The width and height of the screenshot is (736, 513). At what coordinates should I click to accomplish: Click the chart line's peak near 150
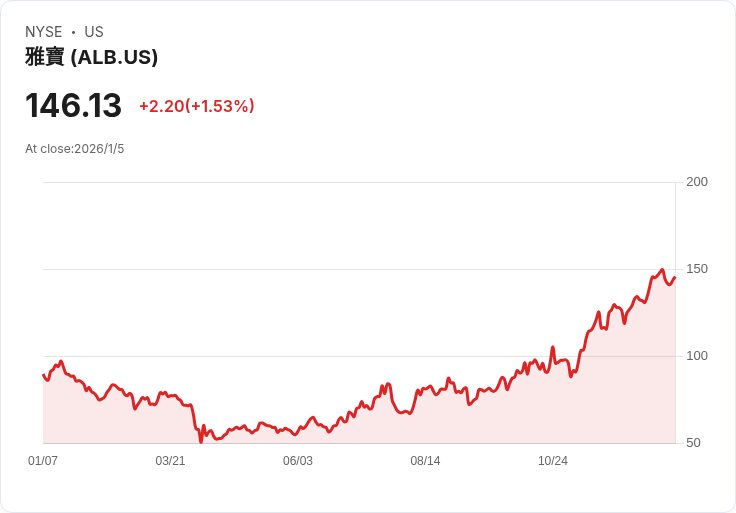tap(662, 269)
